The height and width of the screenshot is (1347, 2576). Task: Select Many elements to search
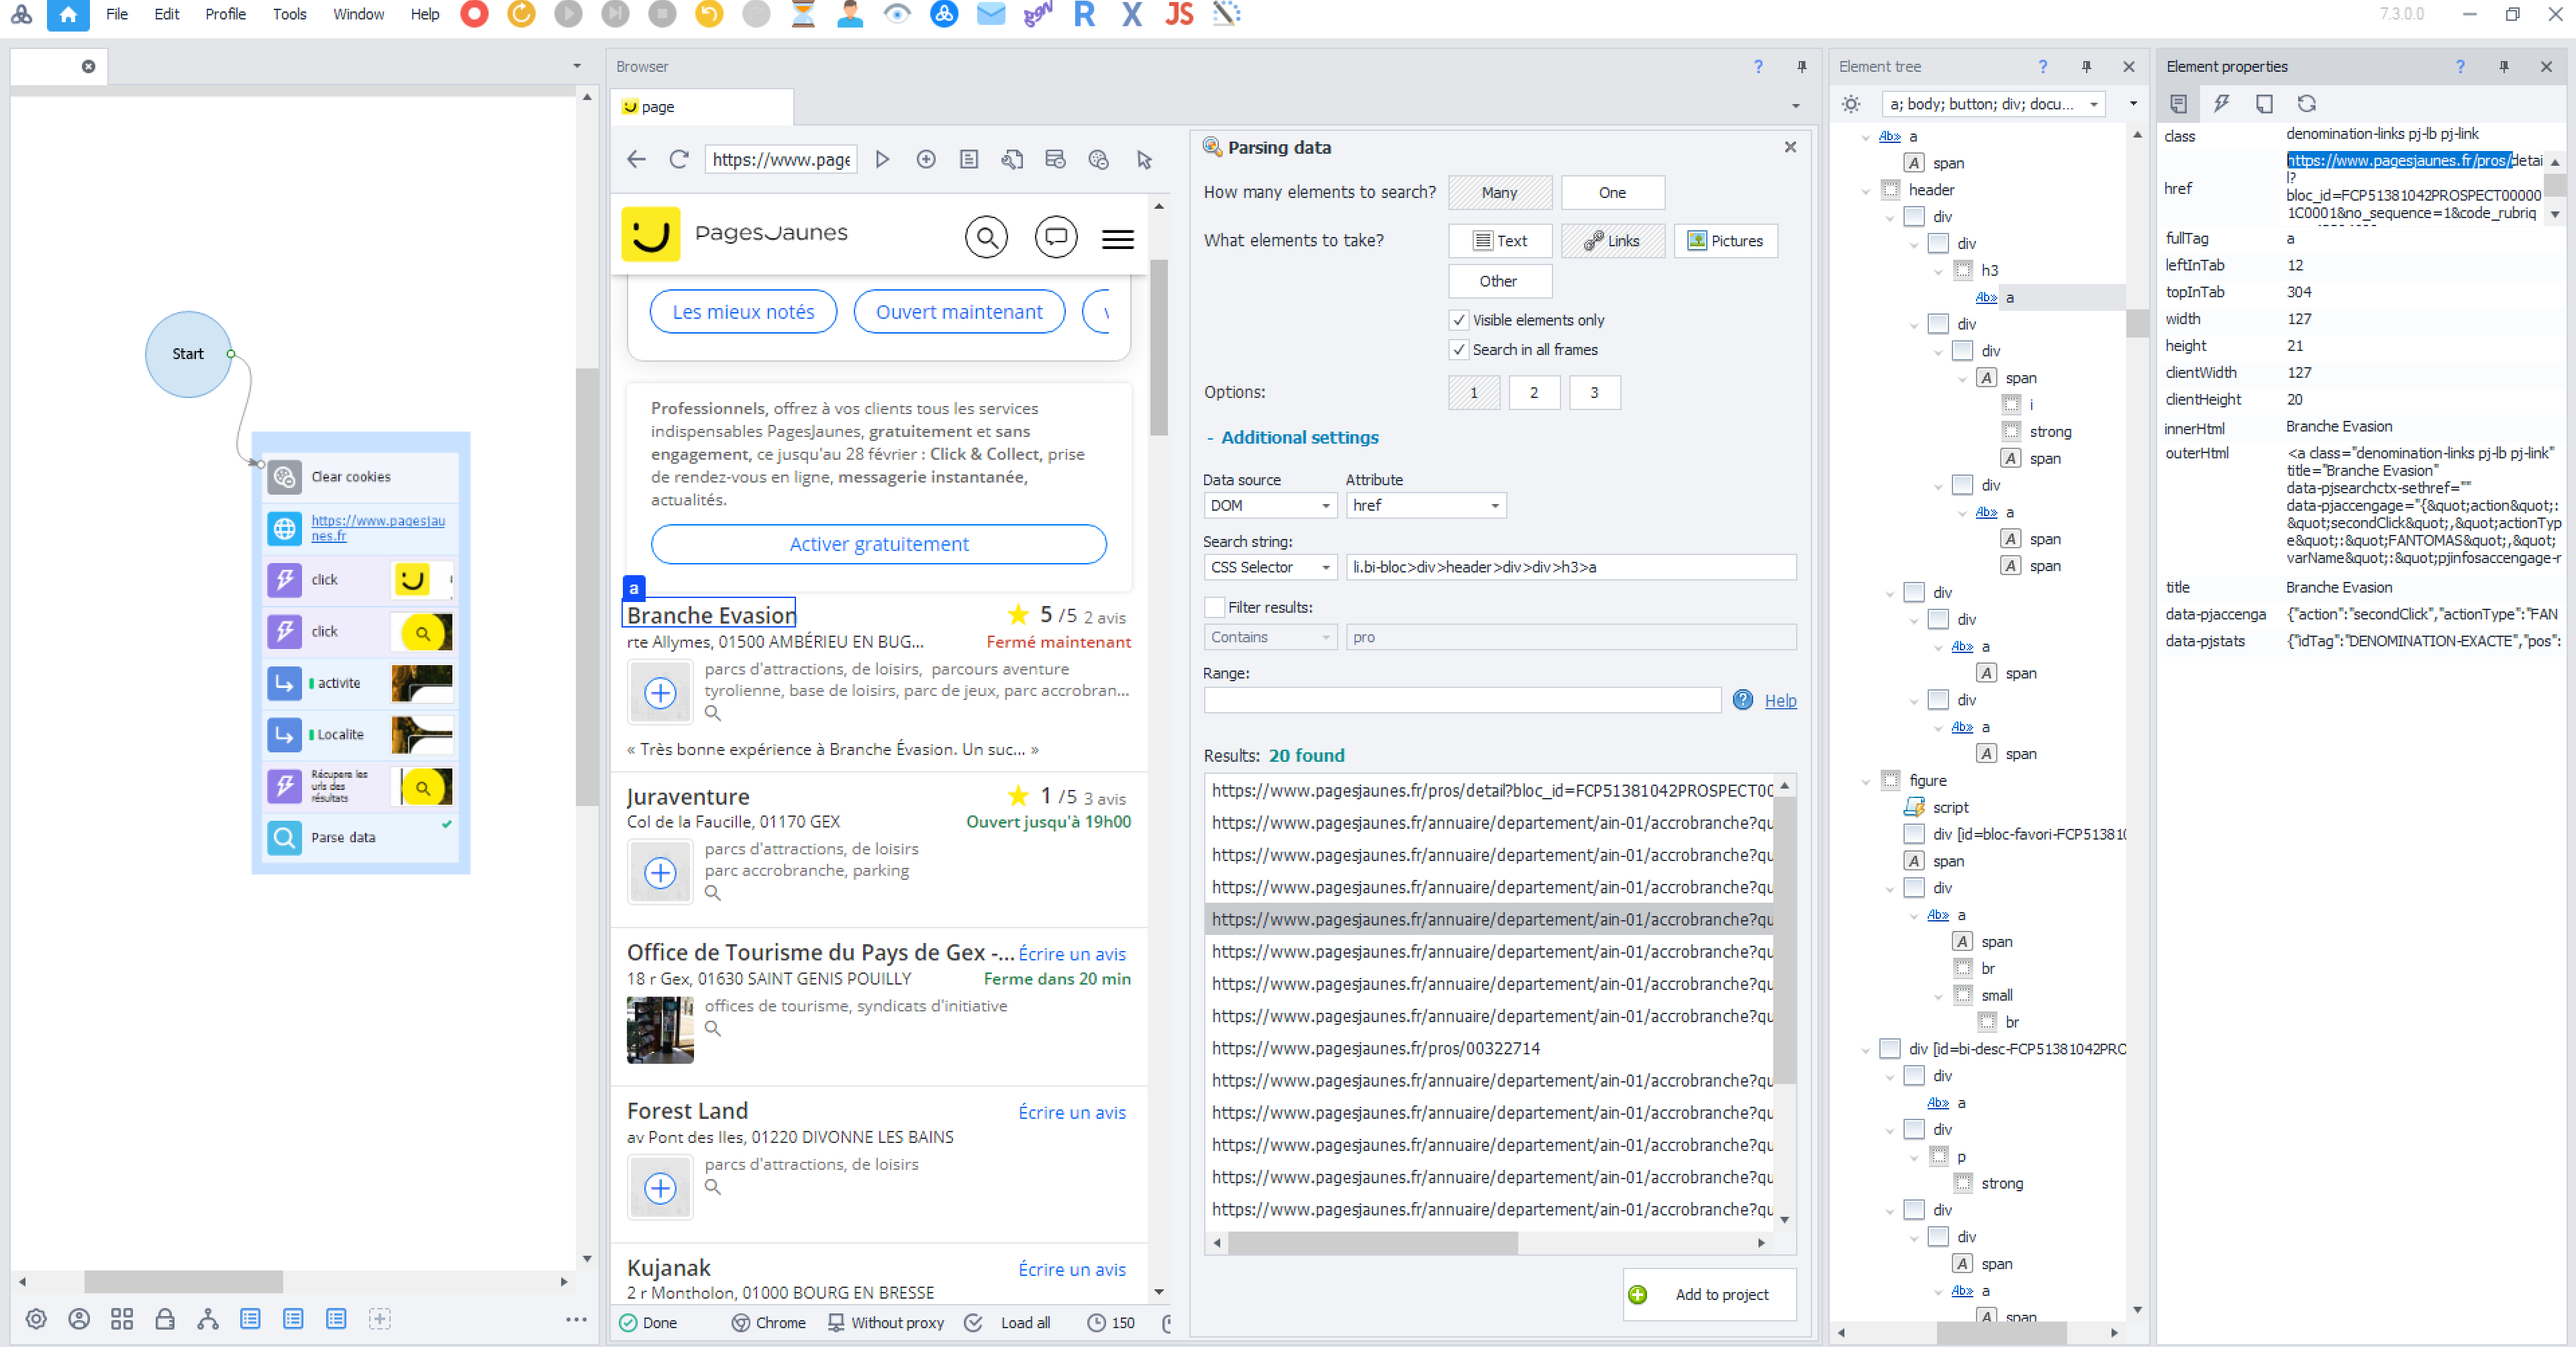(x=1500, y=192)
